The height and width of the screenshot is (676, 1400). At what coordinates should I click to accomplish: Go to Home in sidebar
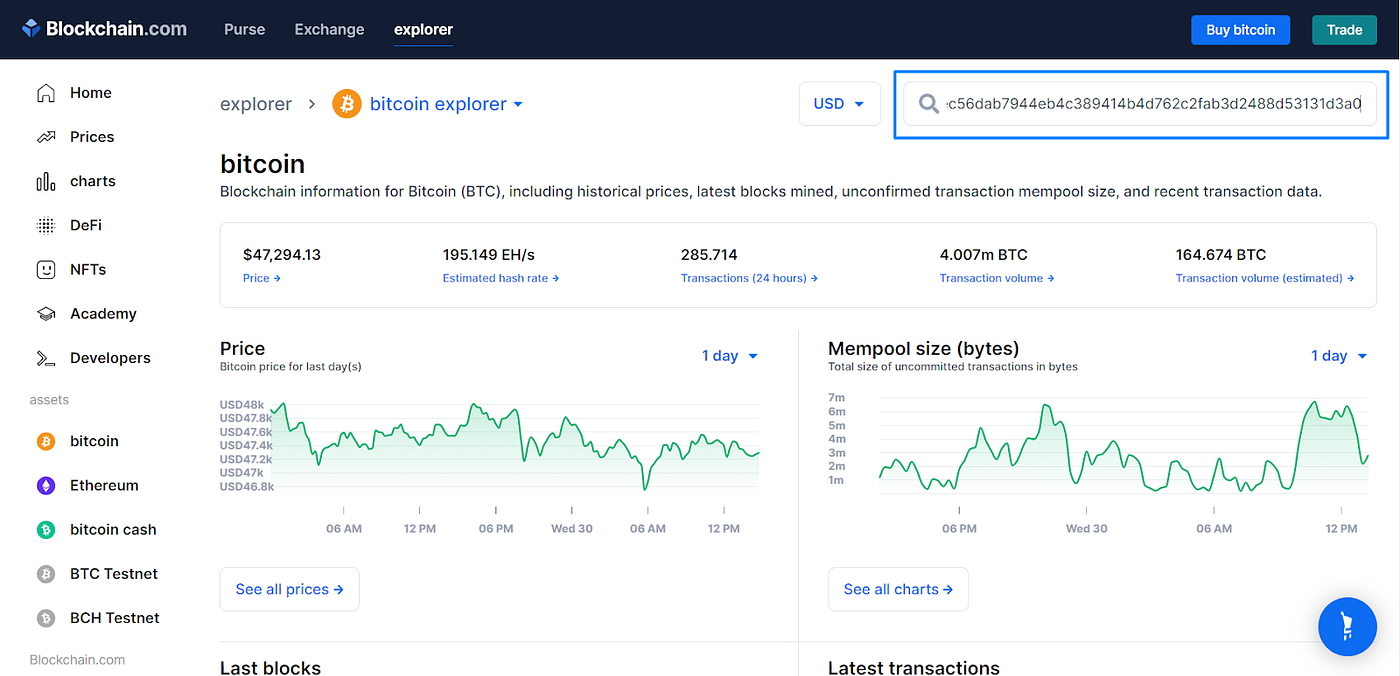coord(91,93)
